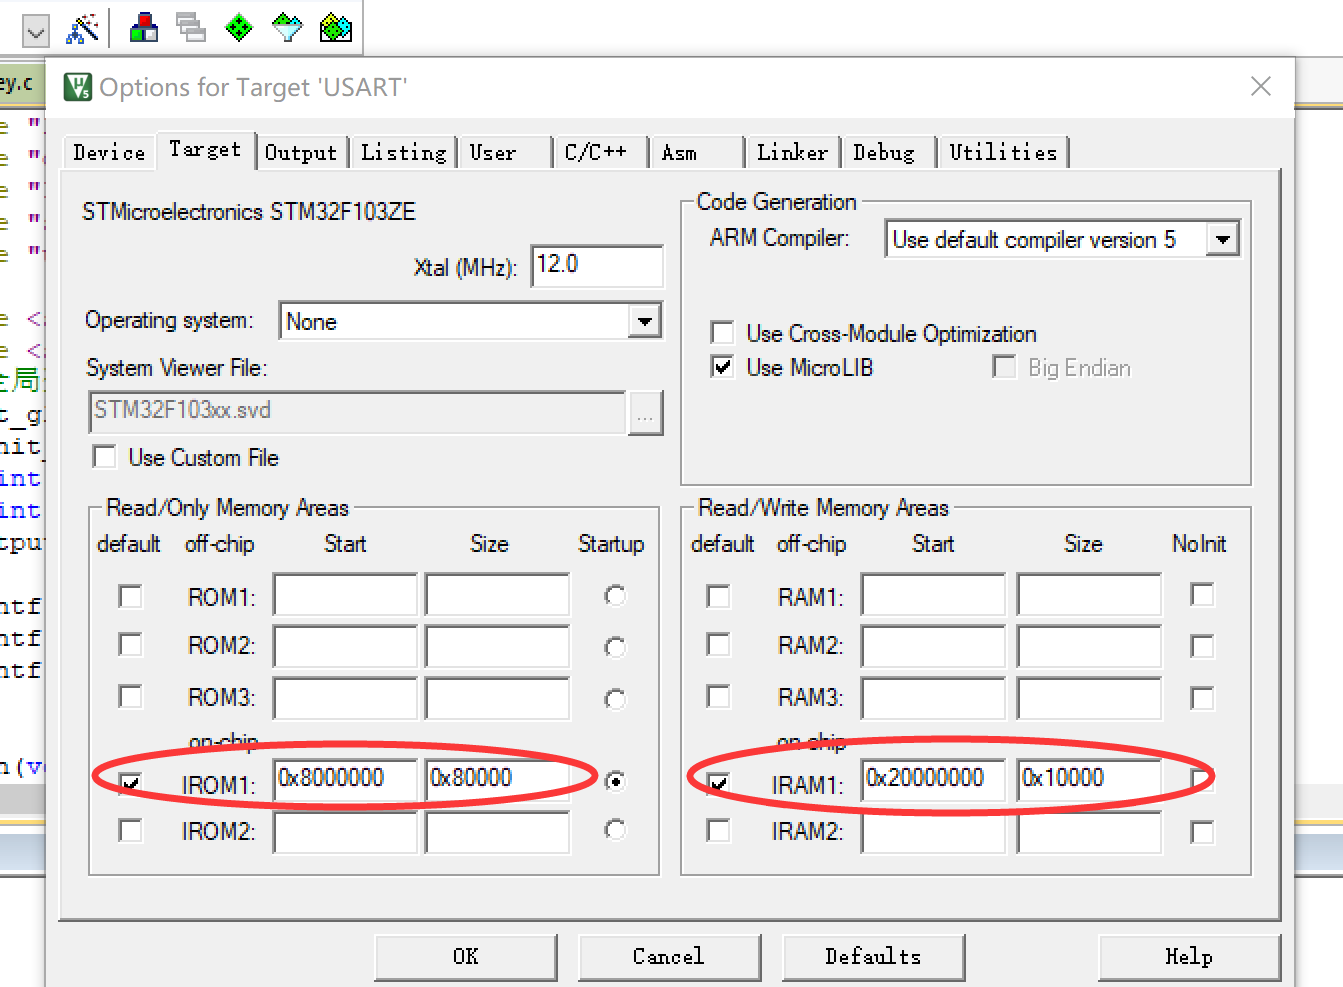Click the IRAM2 Start field
The width and height of the screenshot is (1343, 987).
coord(933,832)
